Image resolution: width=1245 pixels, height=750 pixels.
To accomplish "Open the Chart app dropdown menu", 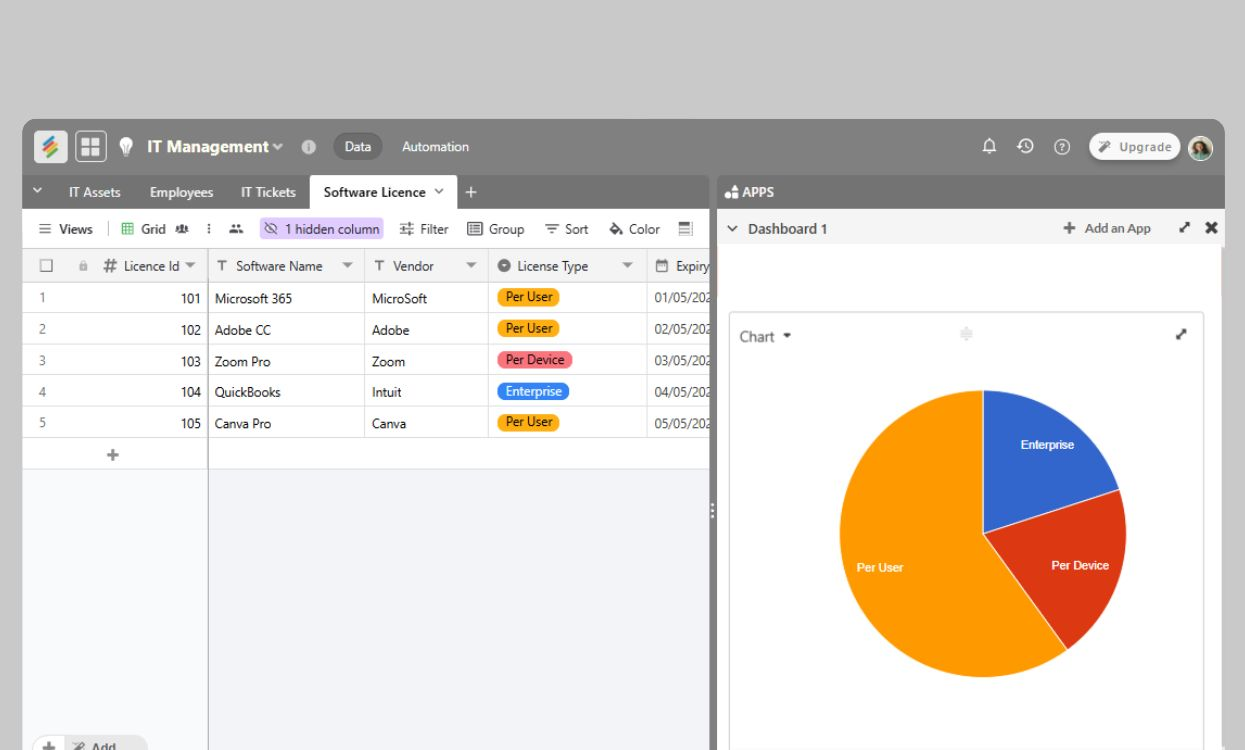I will [x=787, y=336].
